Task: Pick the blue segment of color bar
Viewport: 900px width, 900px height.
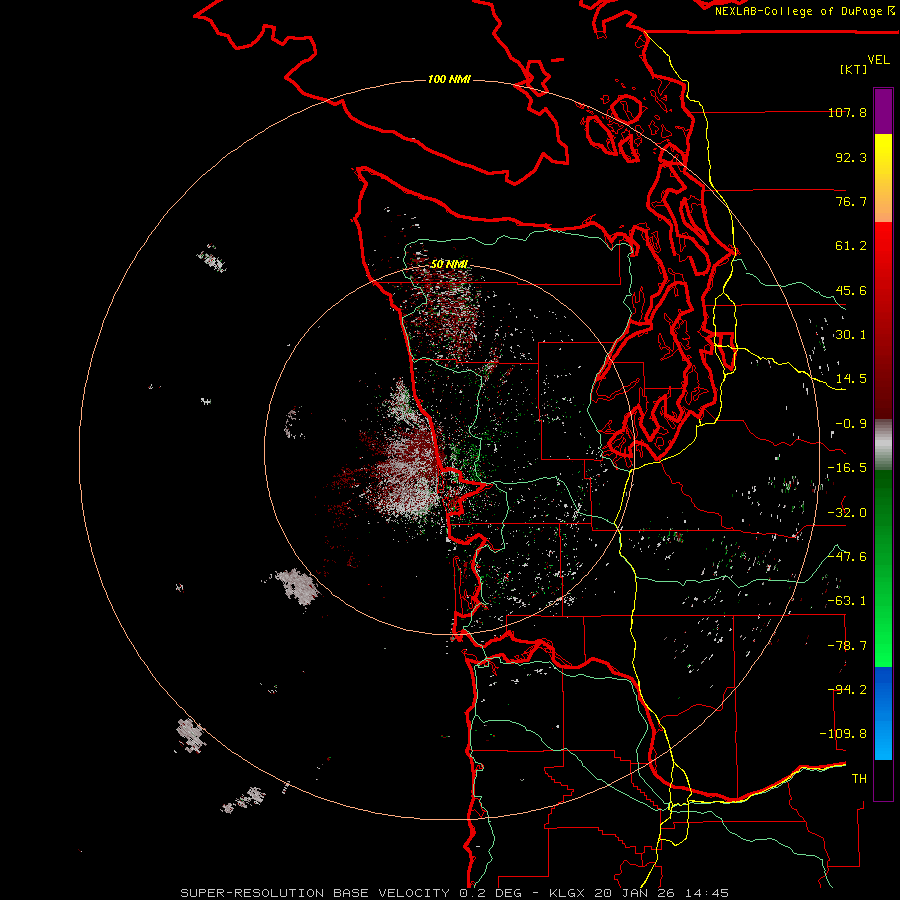Action: [x=883, y=713]
